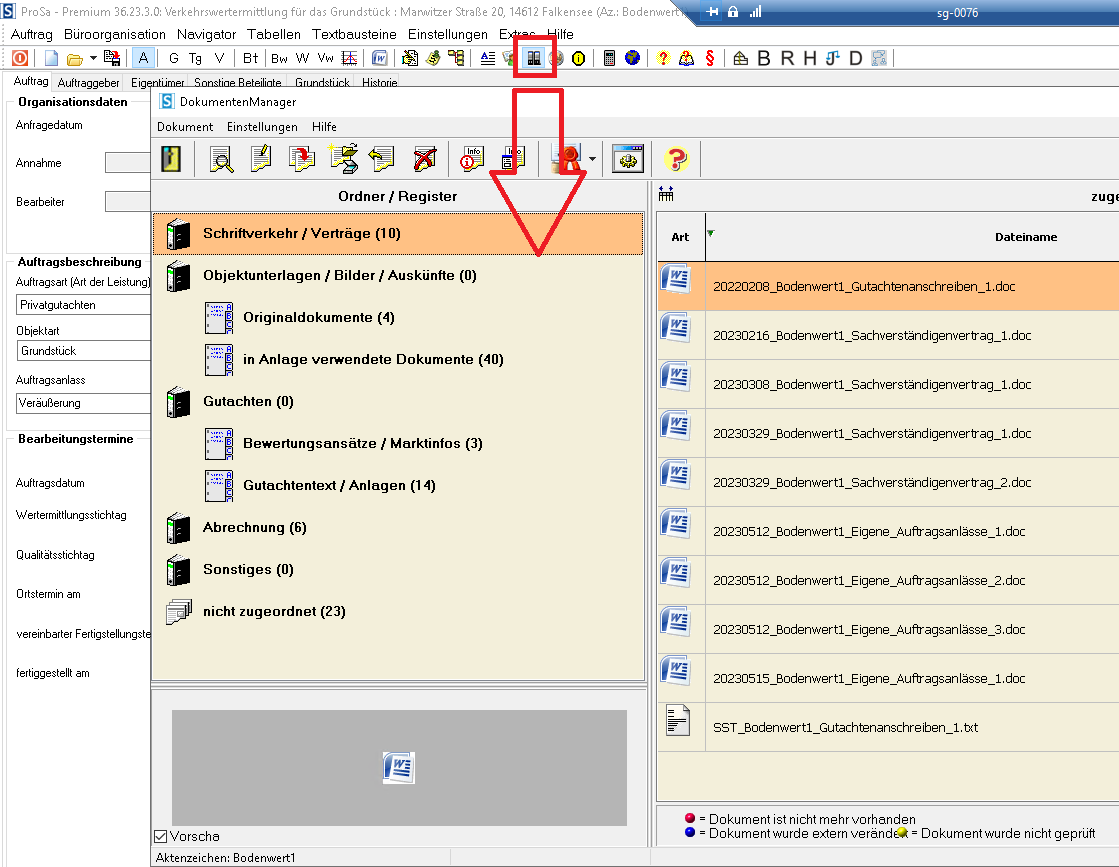Switch to the Auftraggeber tab
This screenshot has width=1119, height=867.
coord(88,83)
